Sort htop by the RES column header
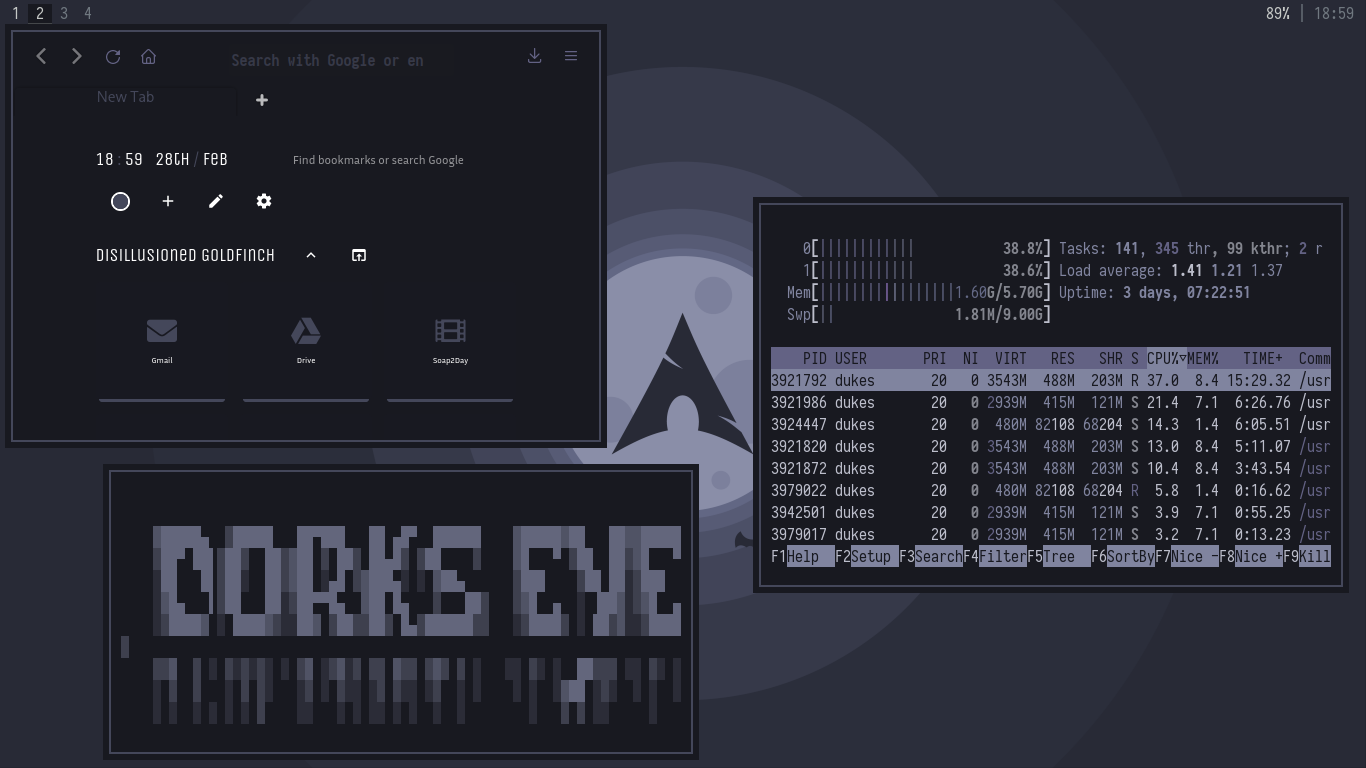The height and width of the screenshot is (768, 1366). 1063,358
